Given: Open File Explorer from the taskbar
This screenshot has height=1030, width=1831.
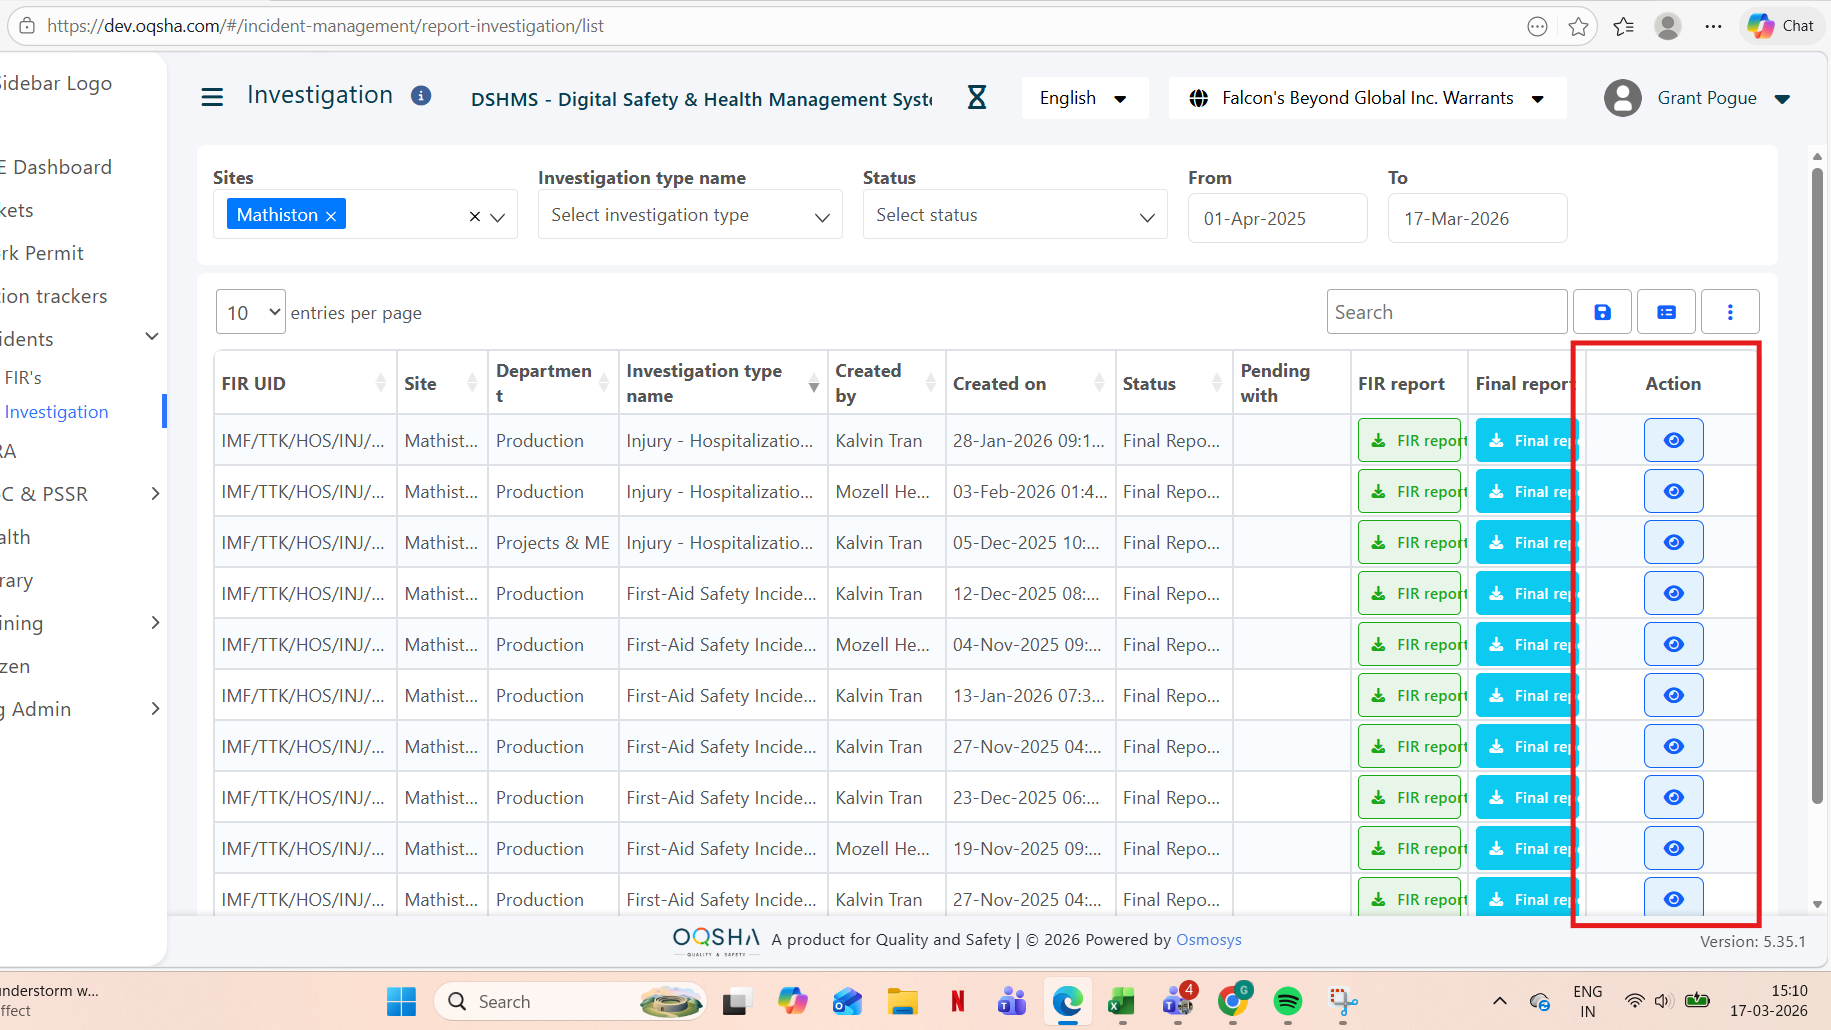Looking at the screenshot, I should point(902,1001).
